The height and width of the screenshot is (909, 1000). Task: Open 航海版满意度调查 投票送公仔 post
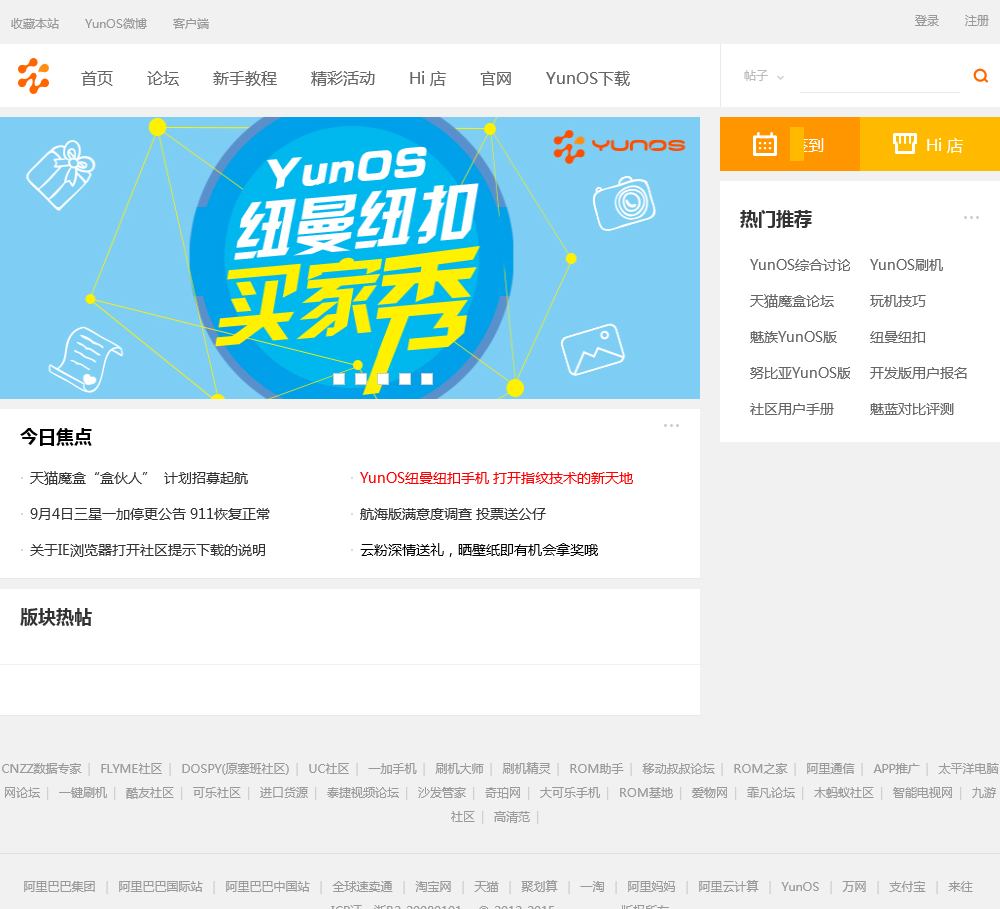click(x=453, y=514)
